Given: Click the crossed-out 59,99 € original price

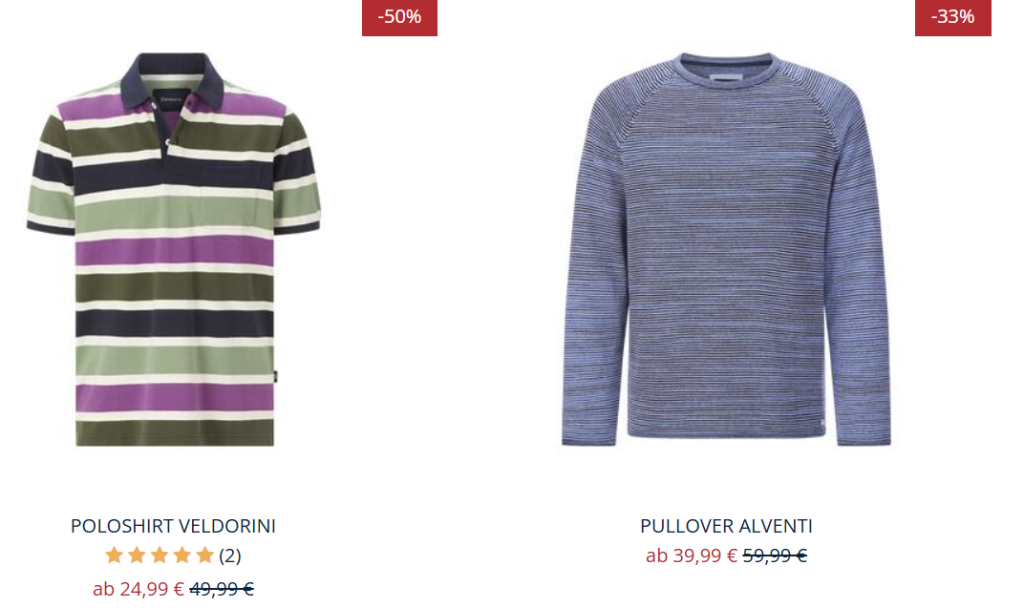Looking at the screenshot, I should click(775, 556).
